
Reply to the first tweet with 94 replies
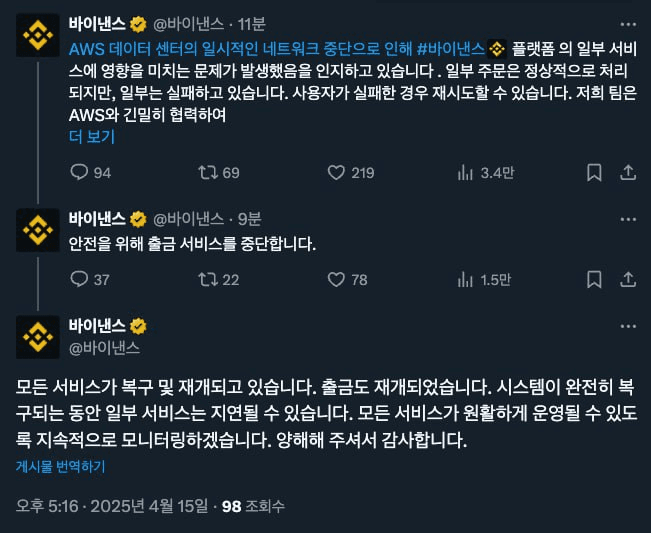coord(80,173)
